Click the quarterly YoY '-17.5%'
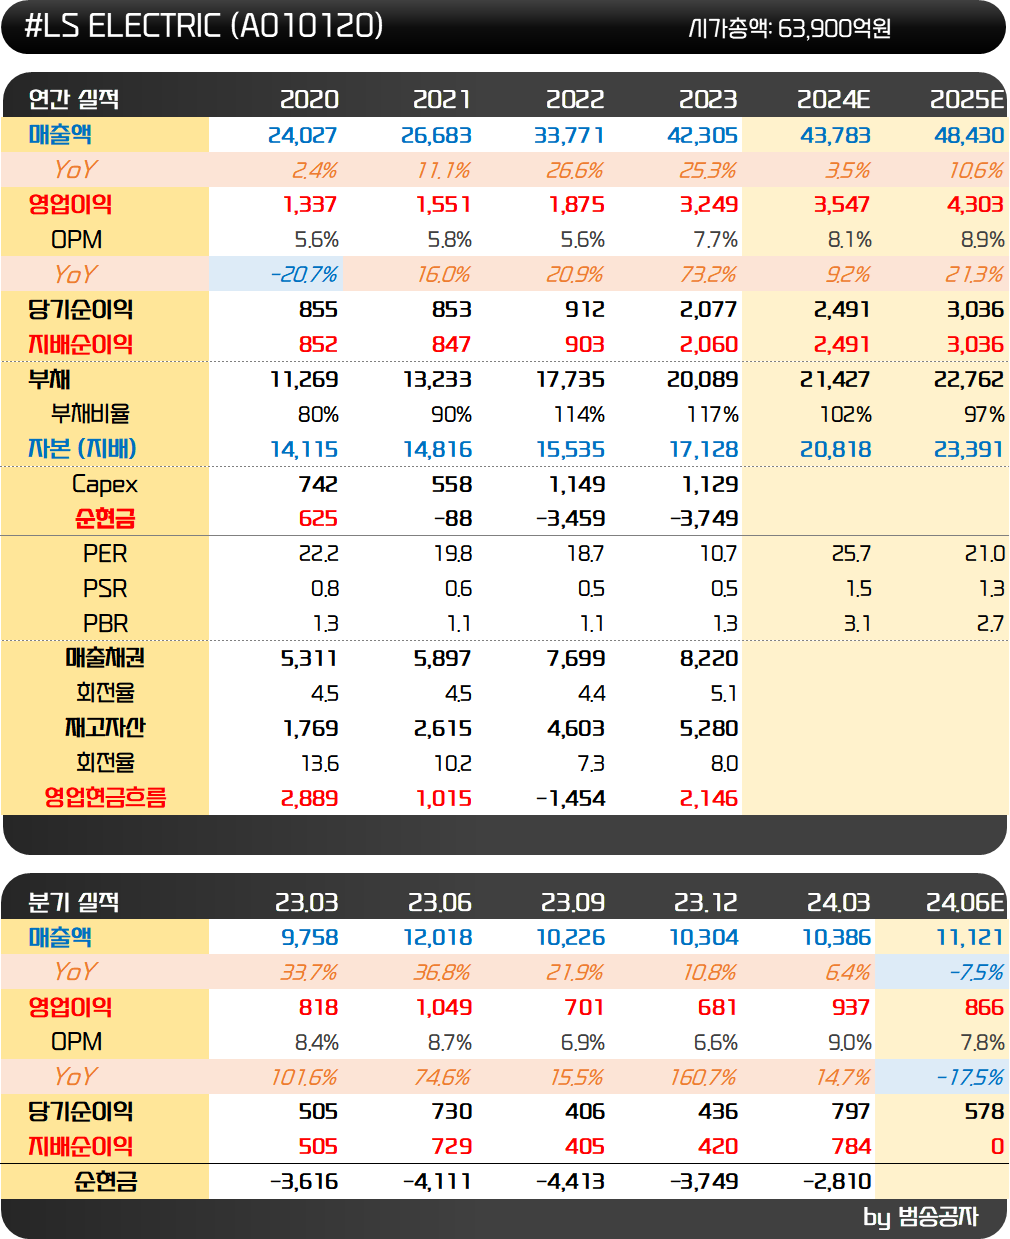The width and height of the screenshot is (1010, 1239). tap(969, 1077)
